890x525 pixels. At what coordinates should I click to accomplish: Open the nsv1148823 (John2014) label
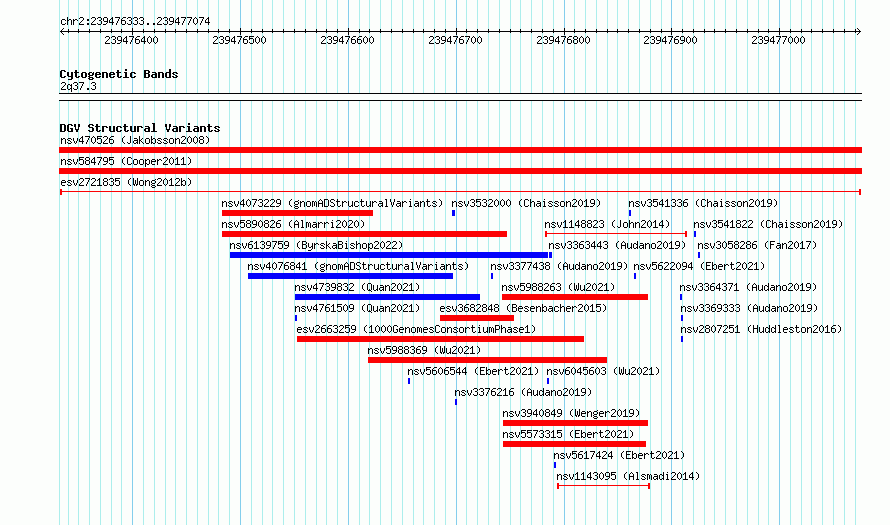click(x=607, y=224)
